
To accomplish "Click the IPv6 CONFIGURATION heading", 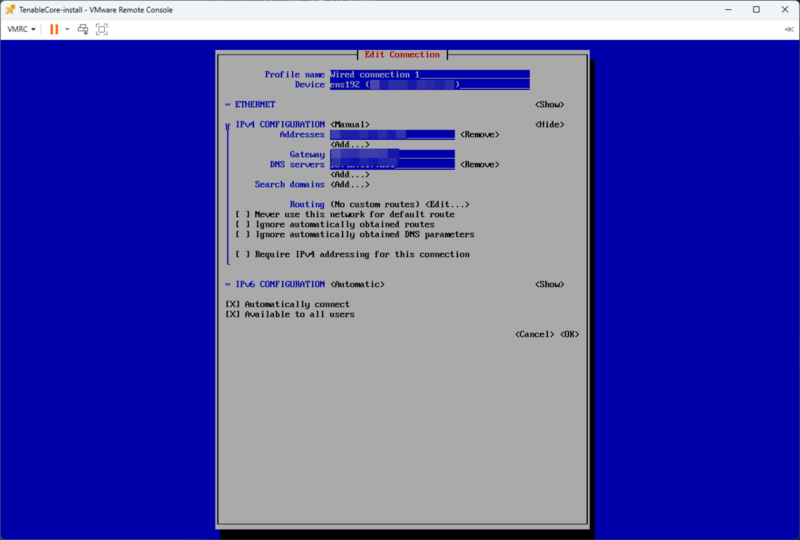I will (x=280, y=284).
